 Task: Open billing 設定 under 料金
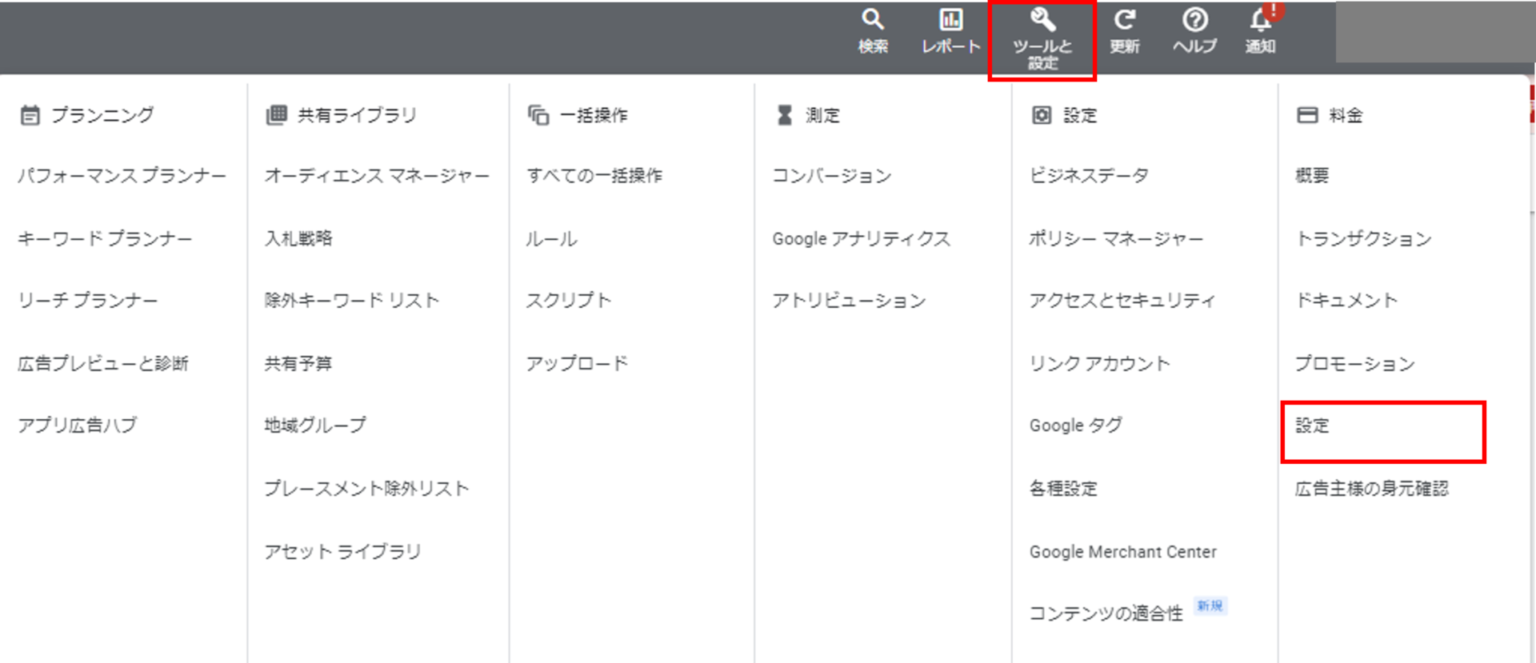click(x=1312, y=426)
